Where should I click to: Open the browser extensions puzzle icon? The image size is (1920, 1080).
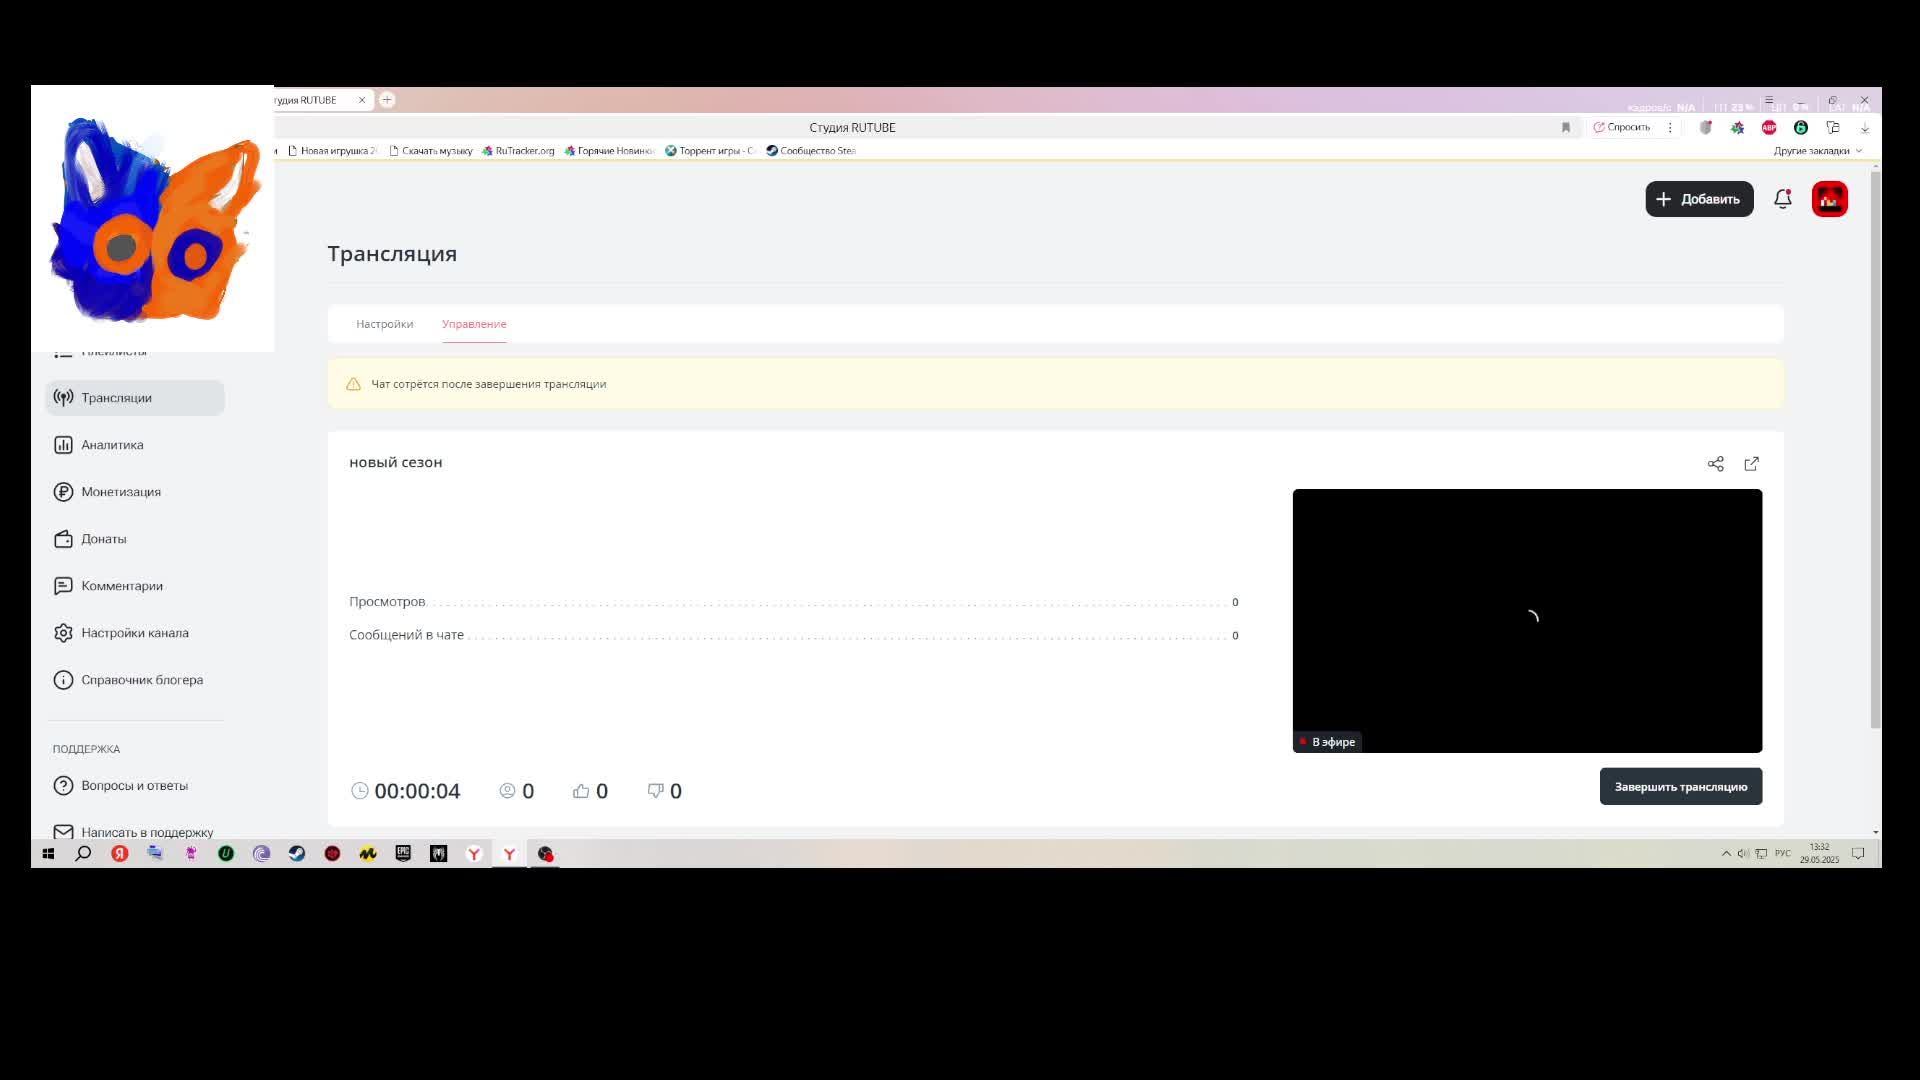point(1833,127)
